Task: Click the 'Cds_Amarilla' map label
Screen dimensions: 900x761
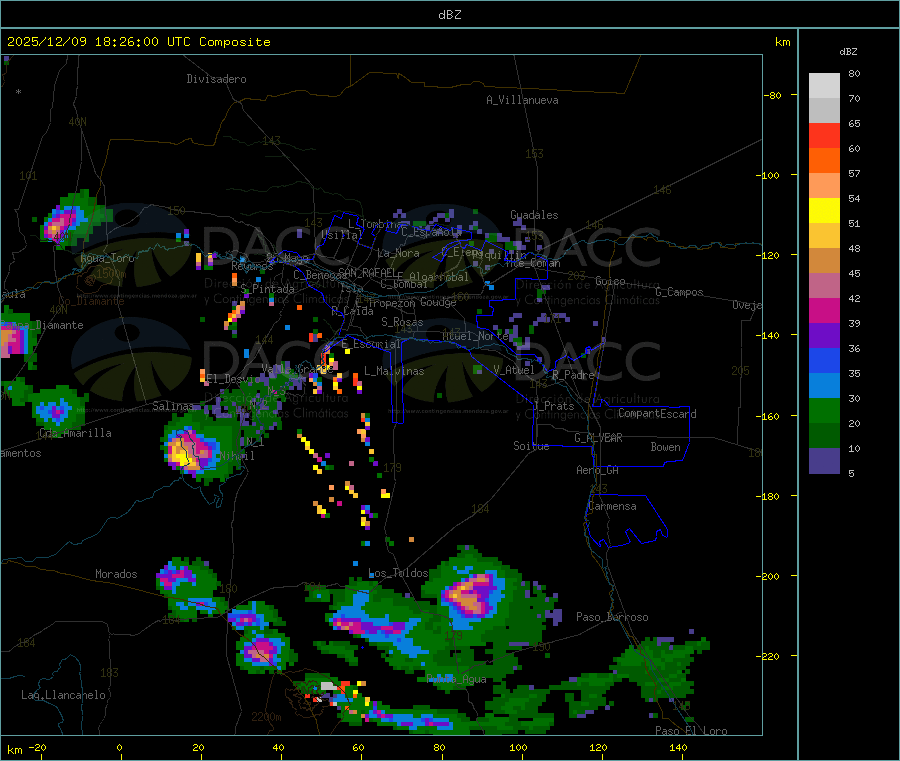Action: (75, 433)
